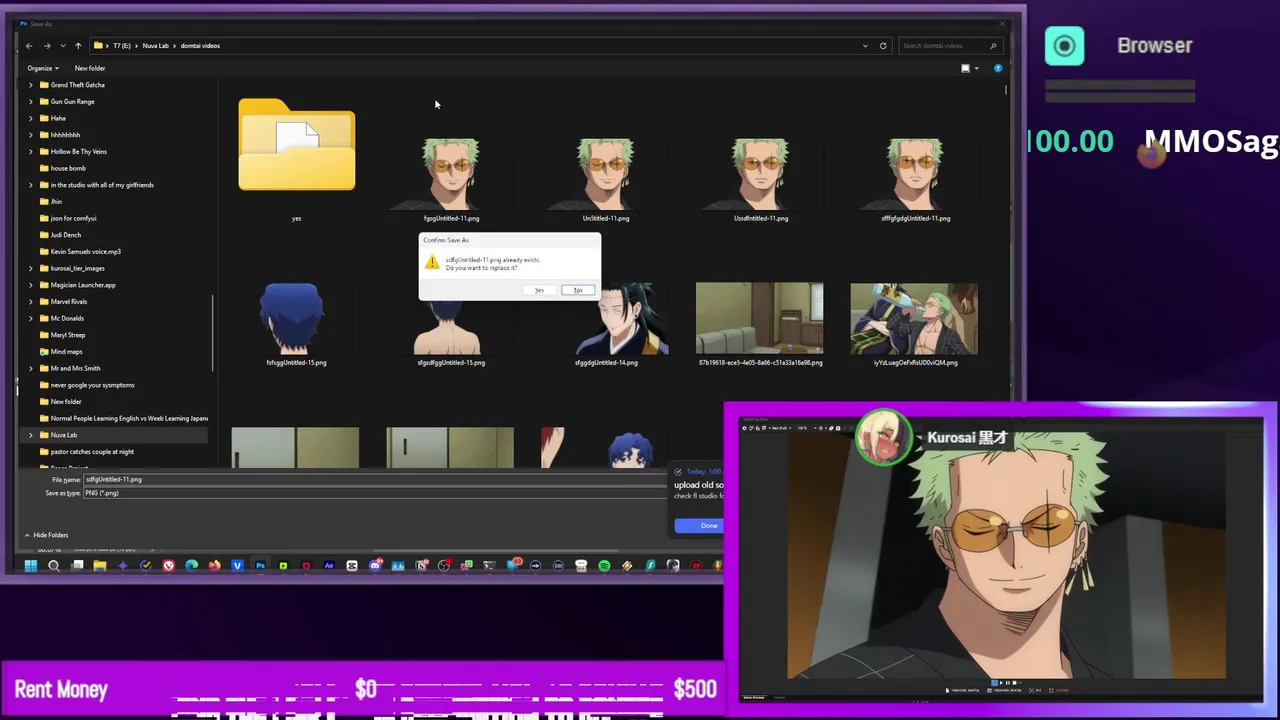Click 'Nuva Lab' in the address path

[155, 45]
